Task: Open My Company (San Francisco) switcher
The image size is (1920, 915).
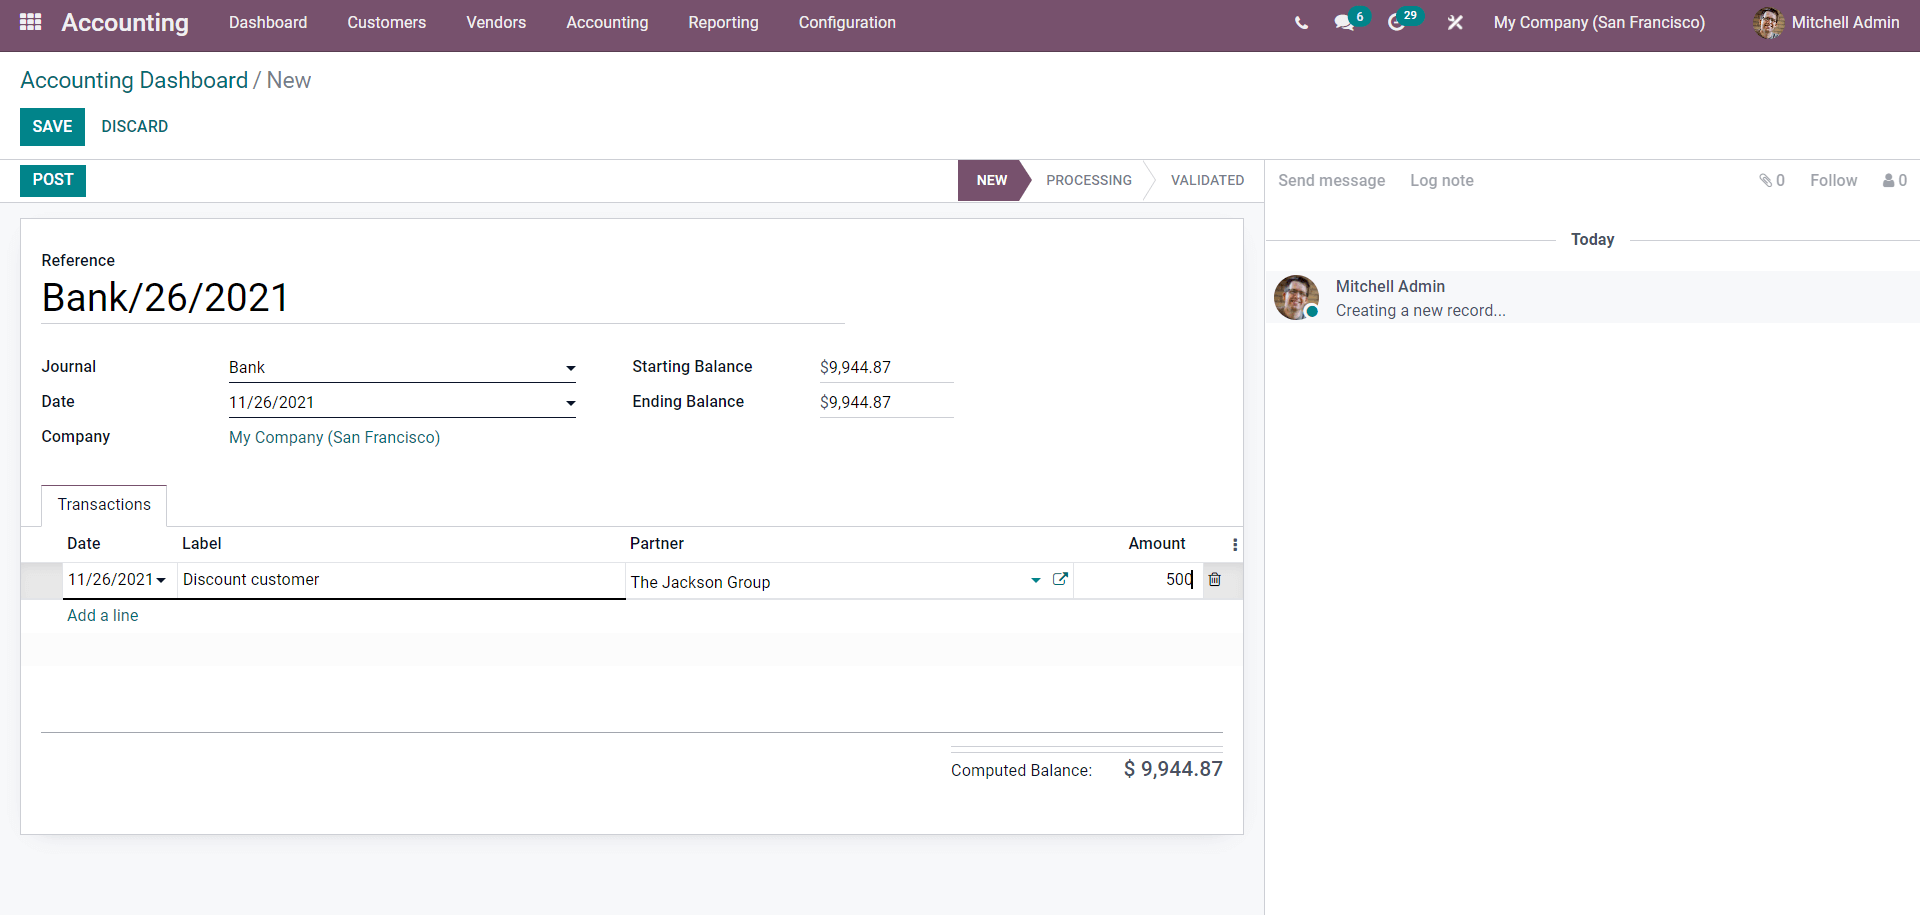Action: coord(1599,22)
